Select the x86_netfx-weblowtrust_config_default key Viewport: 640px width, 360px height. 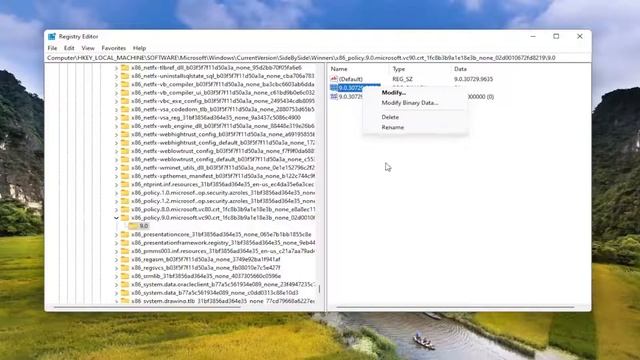pos(223,160)
